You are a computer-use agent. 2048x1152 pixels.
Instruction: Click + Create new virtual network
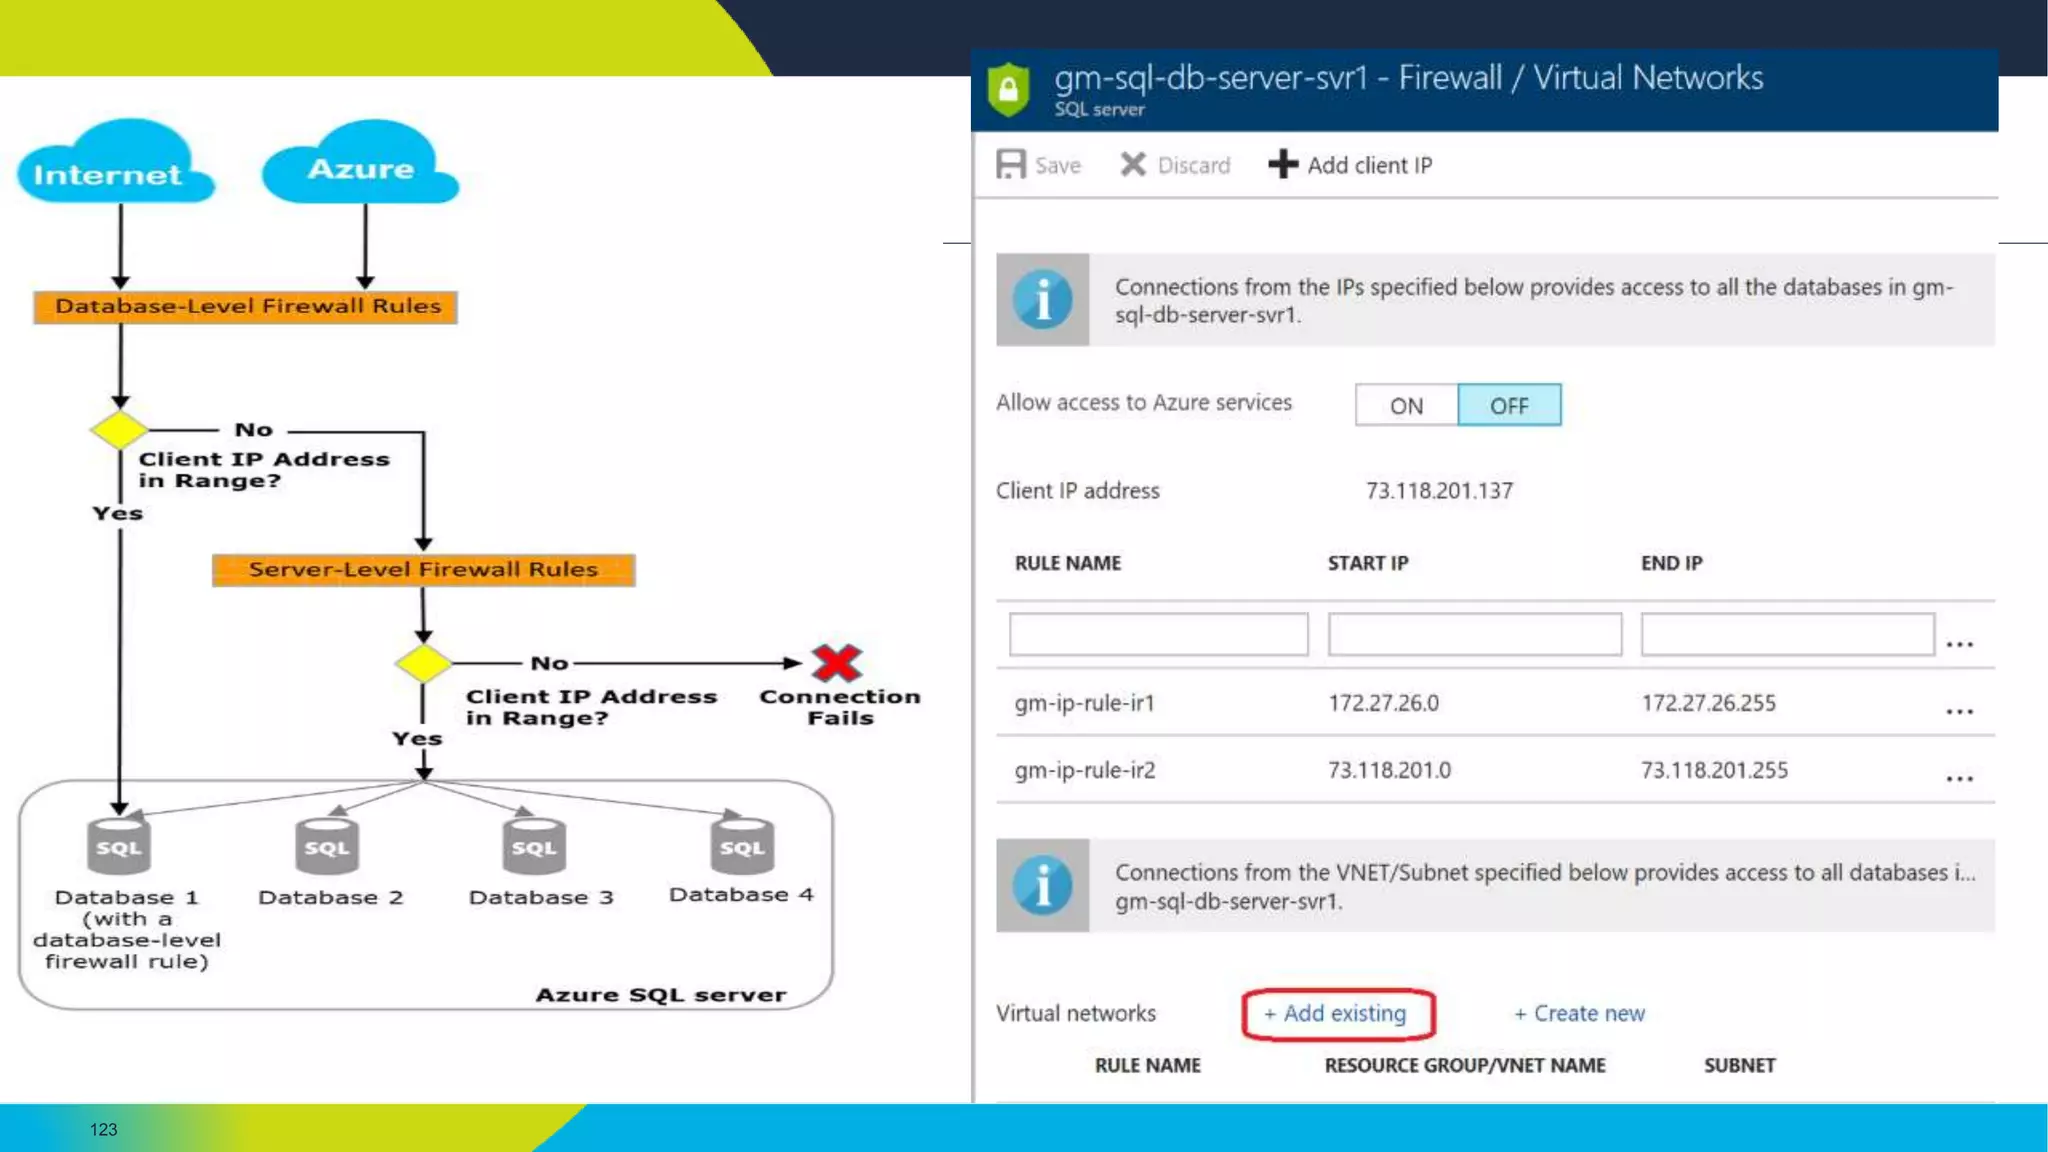click(1579, 1013)
